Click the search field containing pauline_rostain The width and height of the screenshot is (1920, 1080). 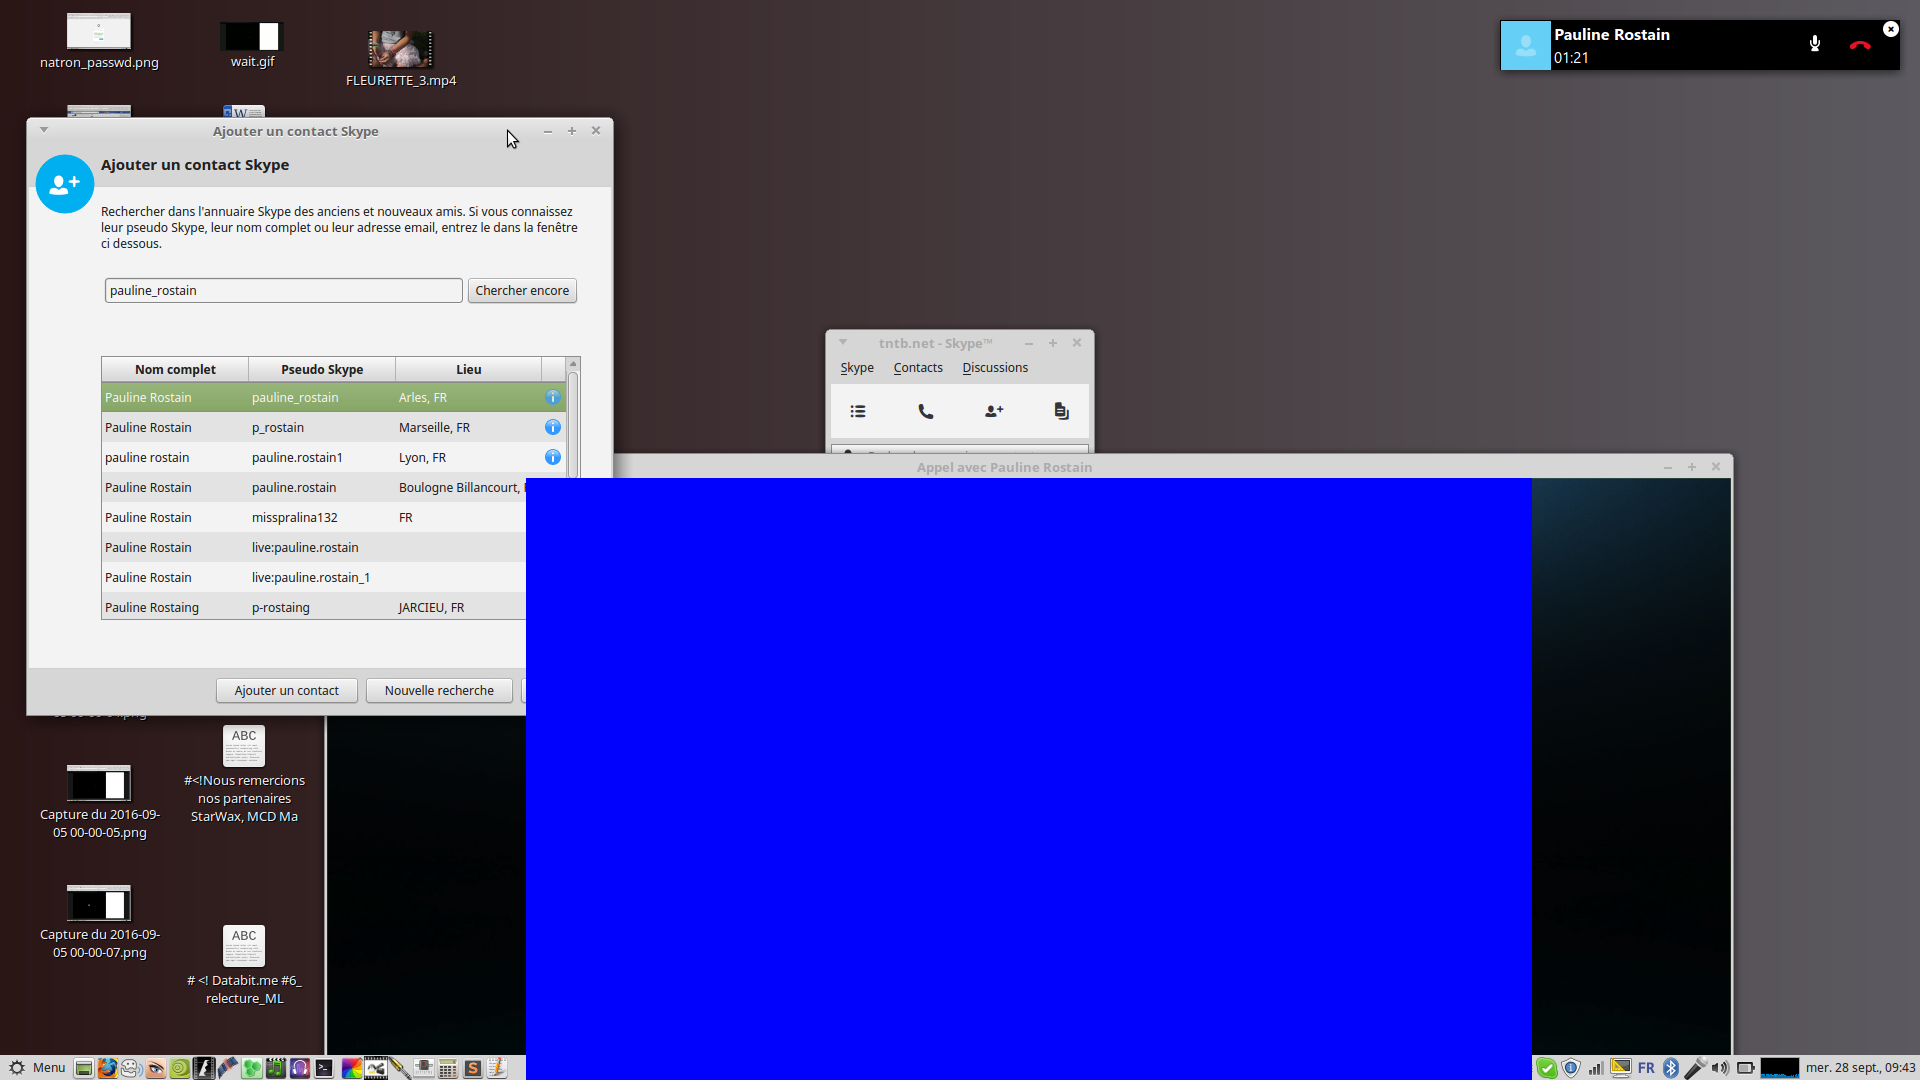(x=283, y=291)
